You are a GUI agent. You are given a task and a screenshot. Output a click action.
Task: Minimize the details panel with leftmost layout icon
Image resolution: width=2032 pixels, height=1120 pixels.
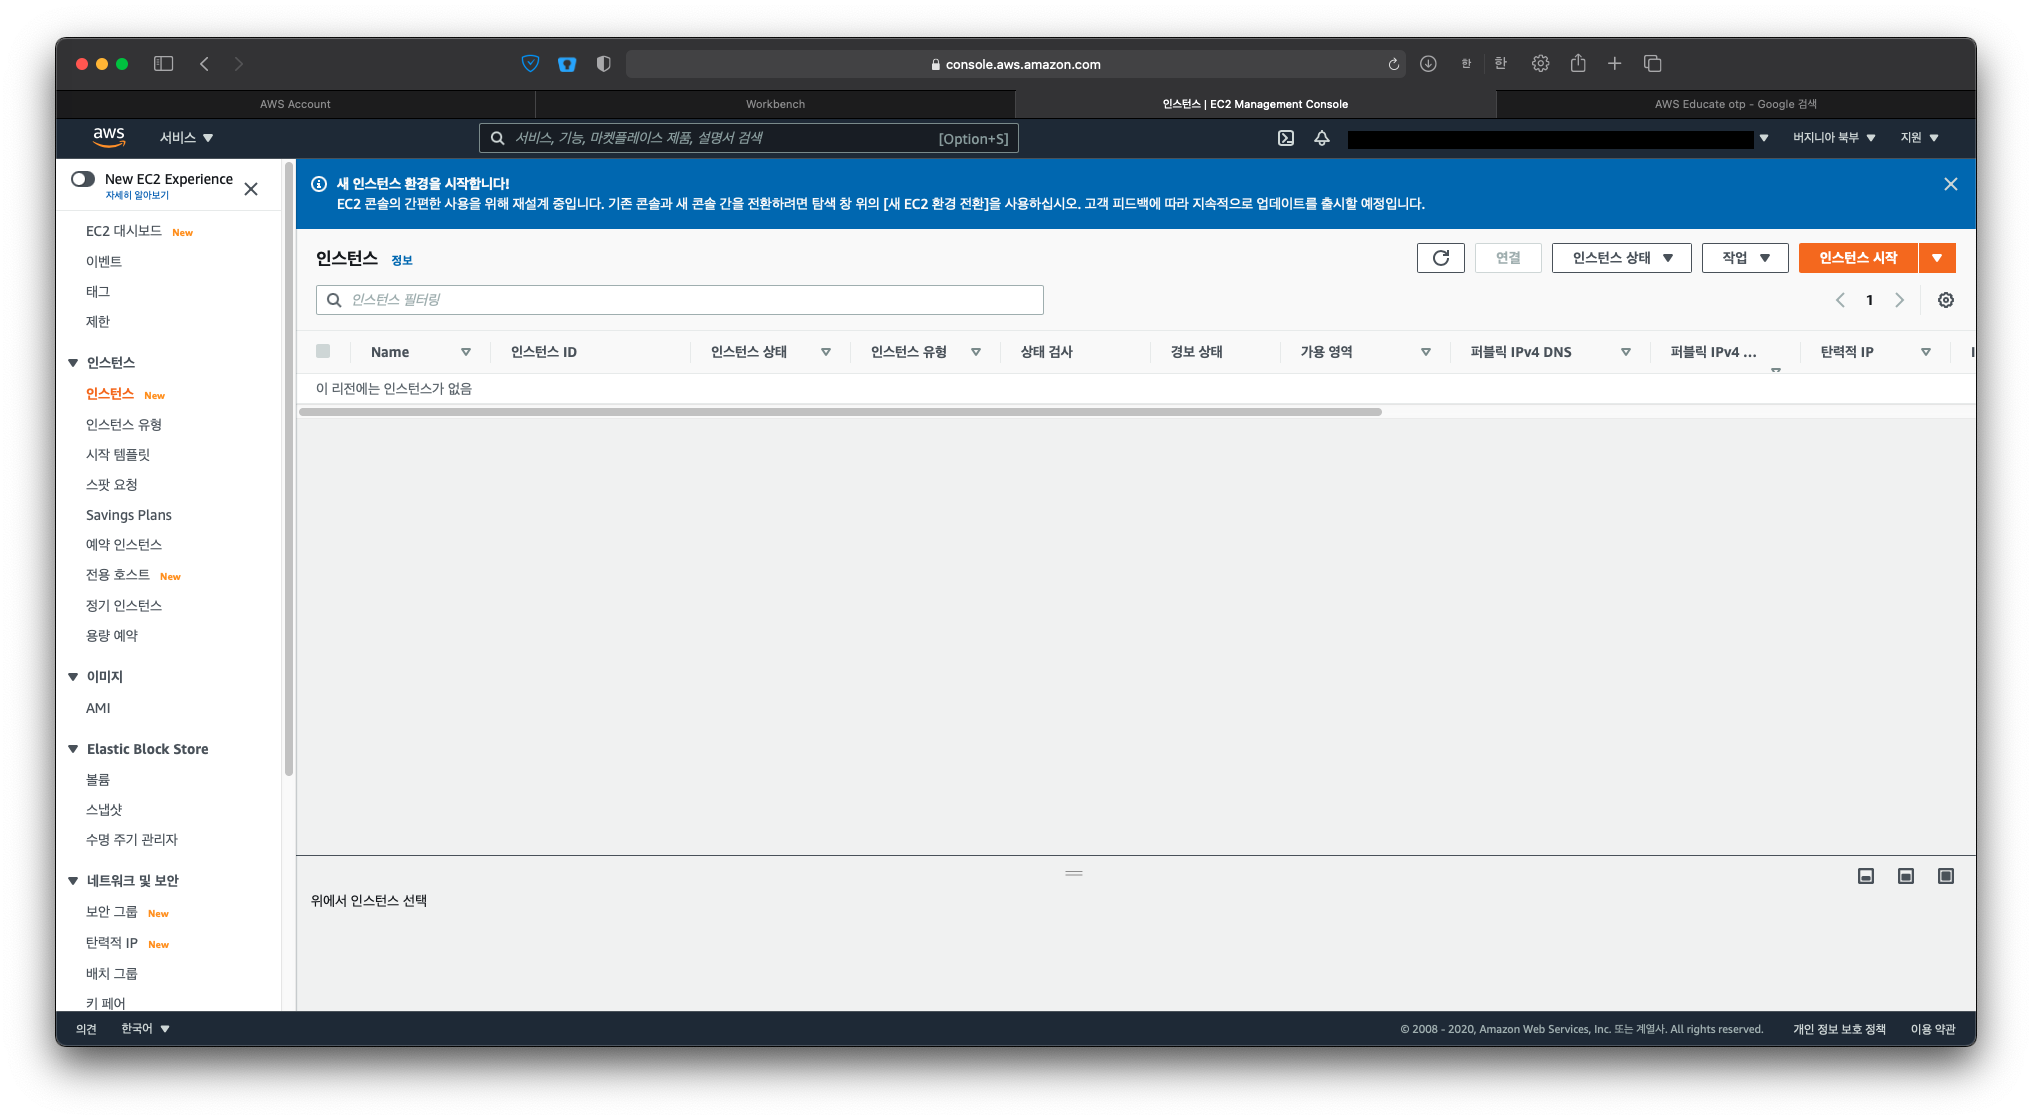tap(1865, 876)
